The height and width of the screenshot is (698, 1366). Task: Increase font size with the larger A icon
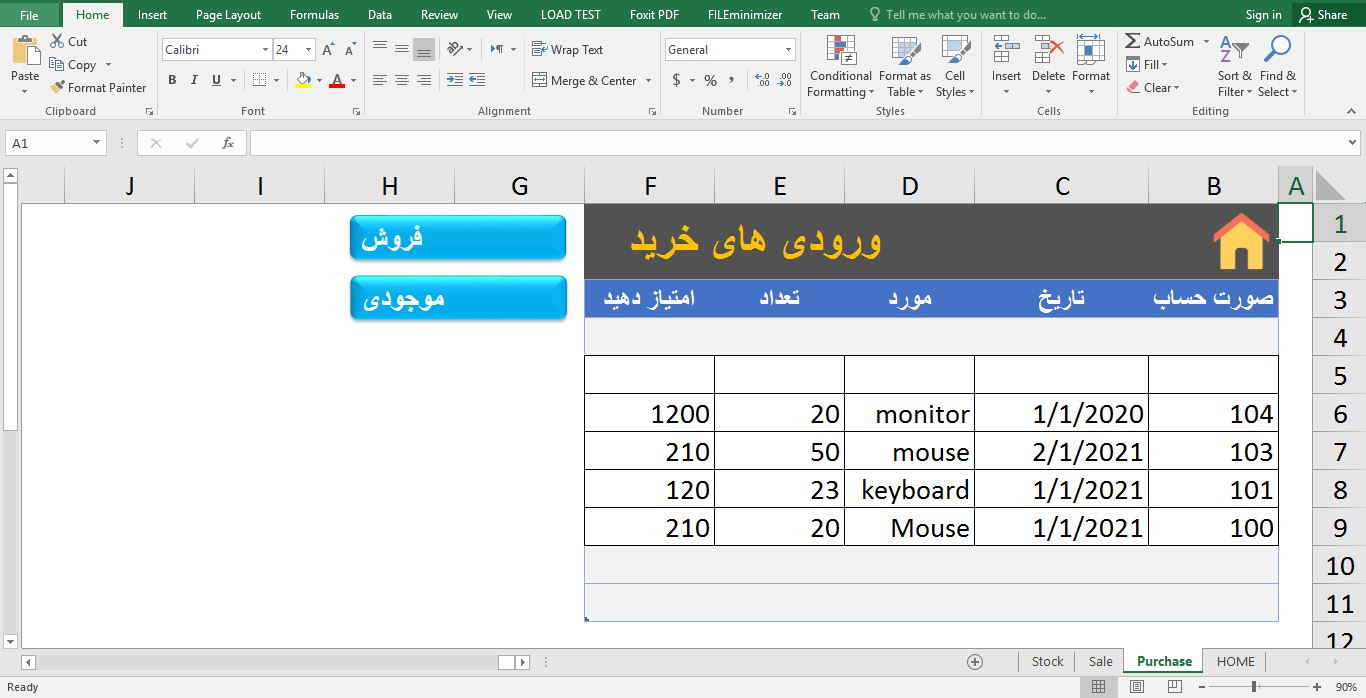(x=328, y=49)
